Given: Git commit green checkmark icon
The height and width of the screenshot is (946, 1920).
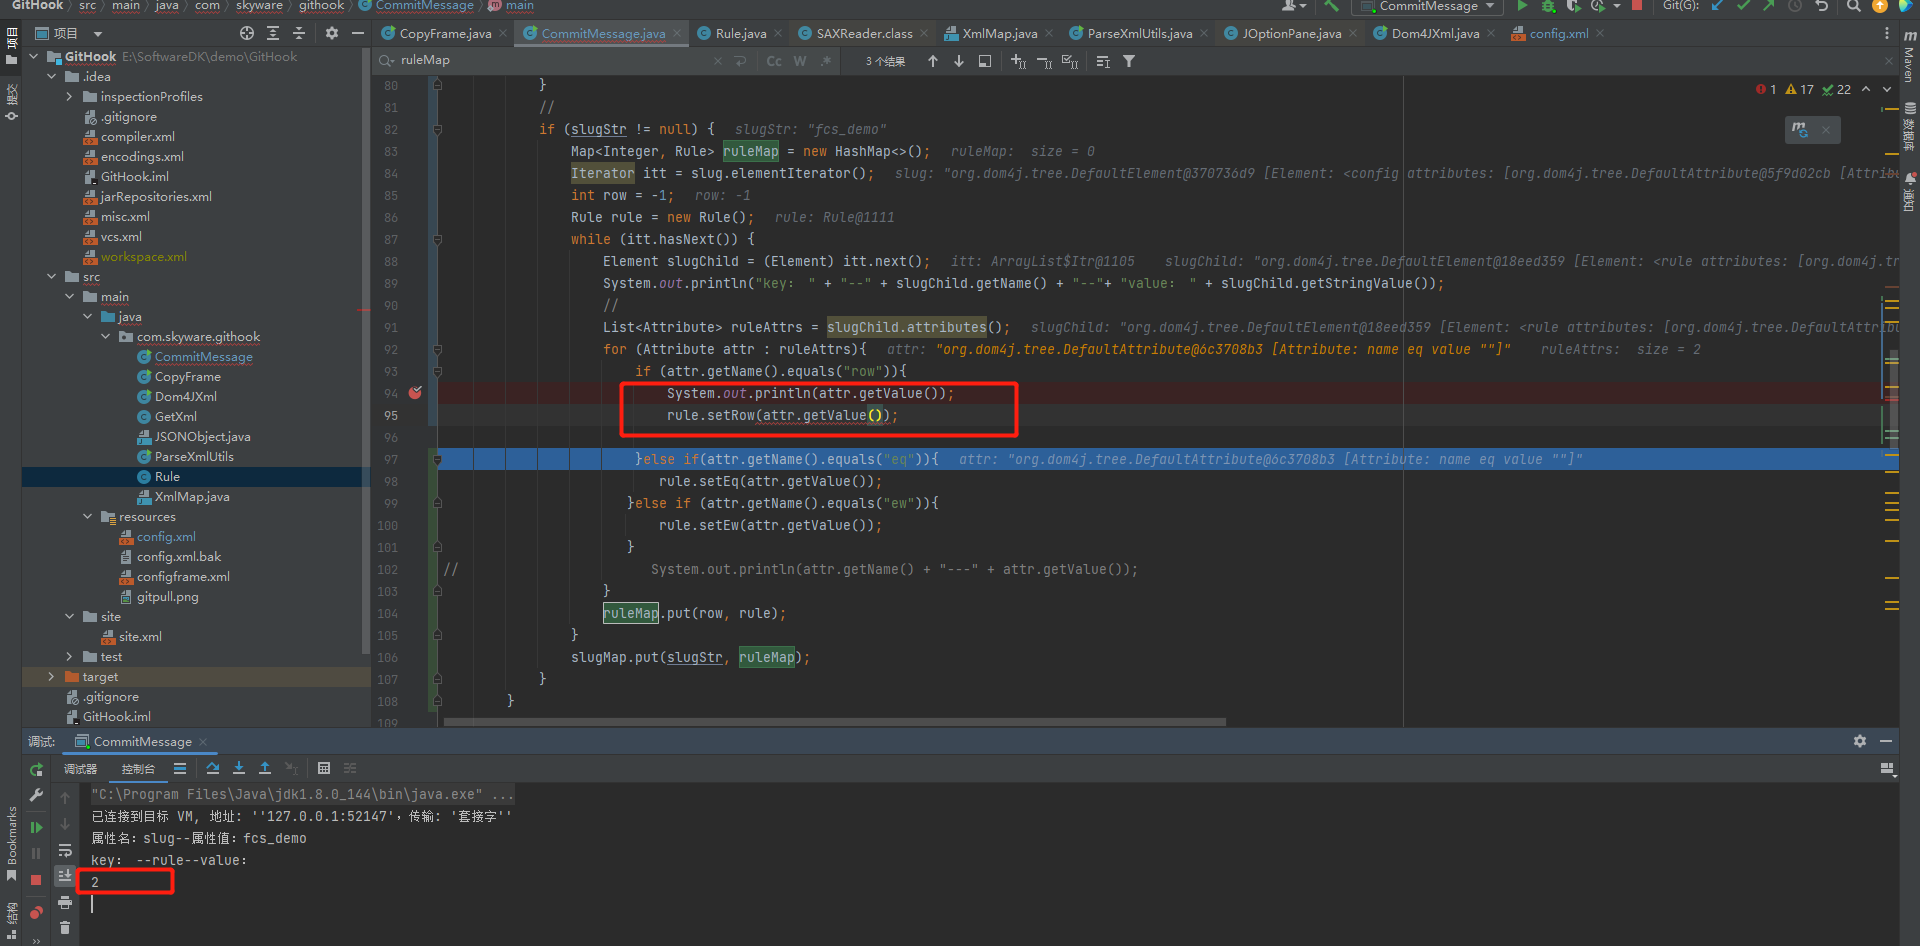Looking at the screenshot, I should tap(1743, 6).
